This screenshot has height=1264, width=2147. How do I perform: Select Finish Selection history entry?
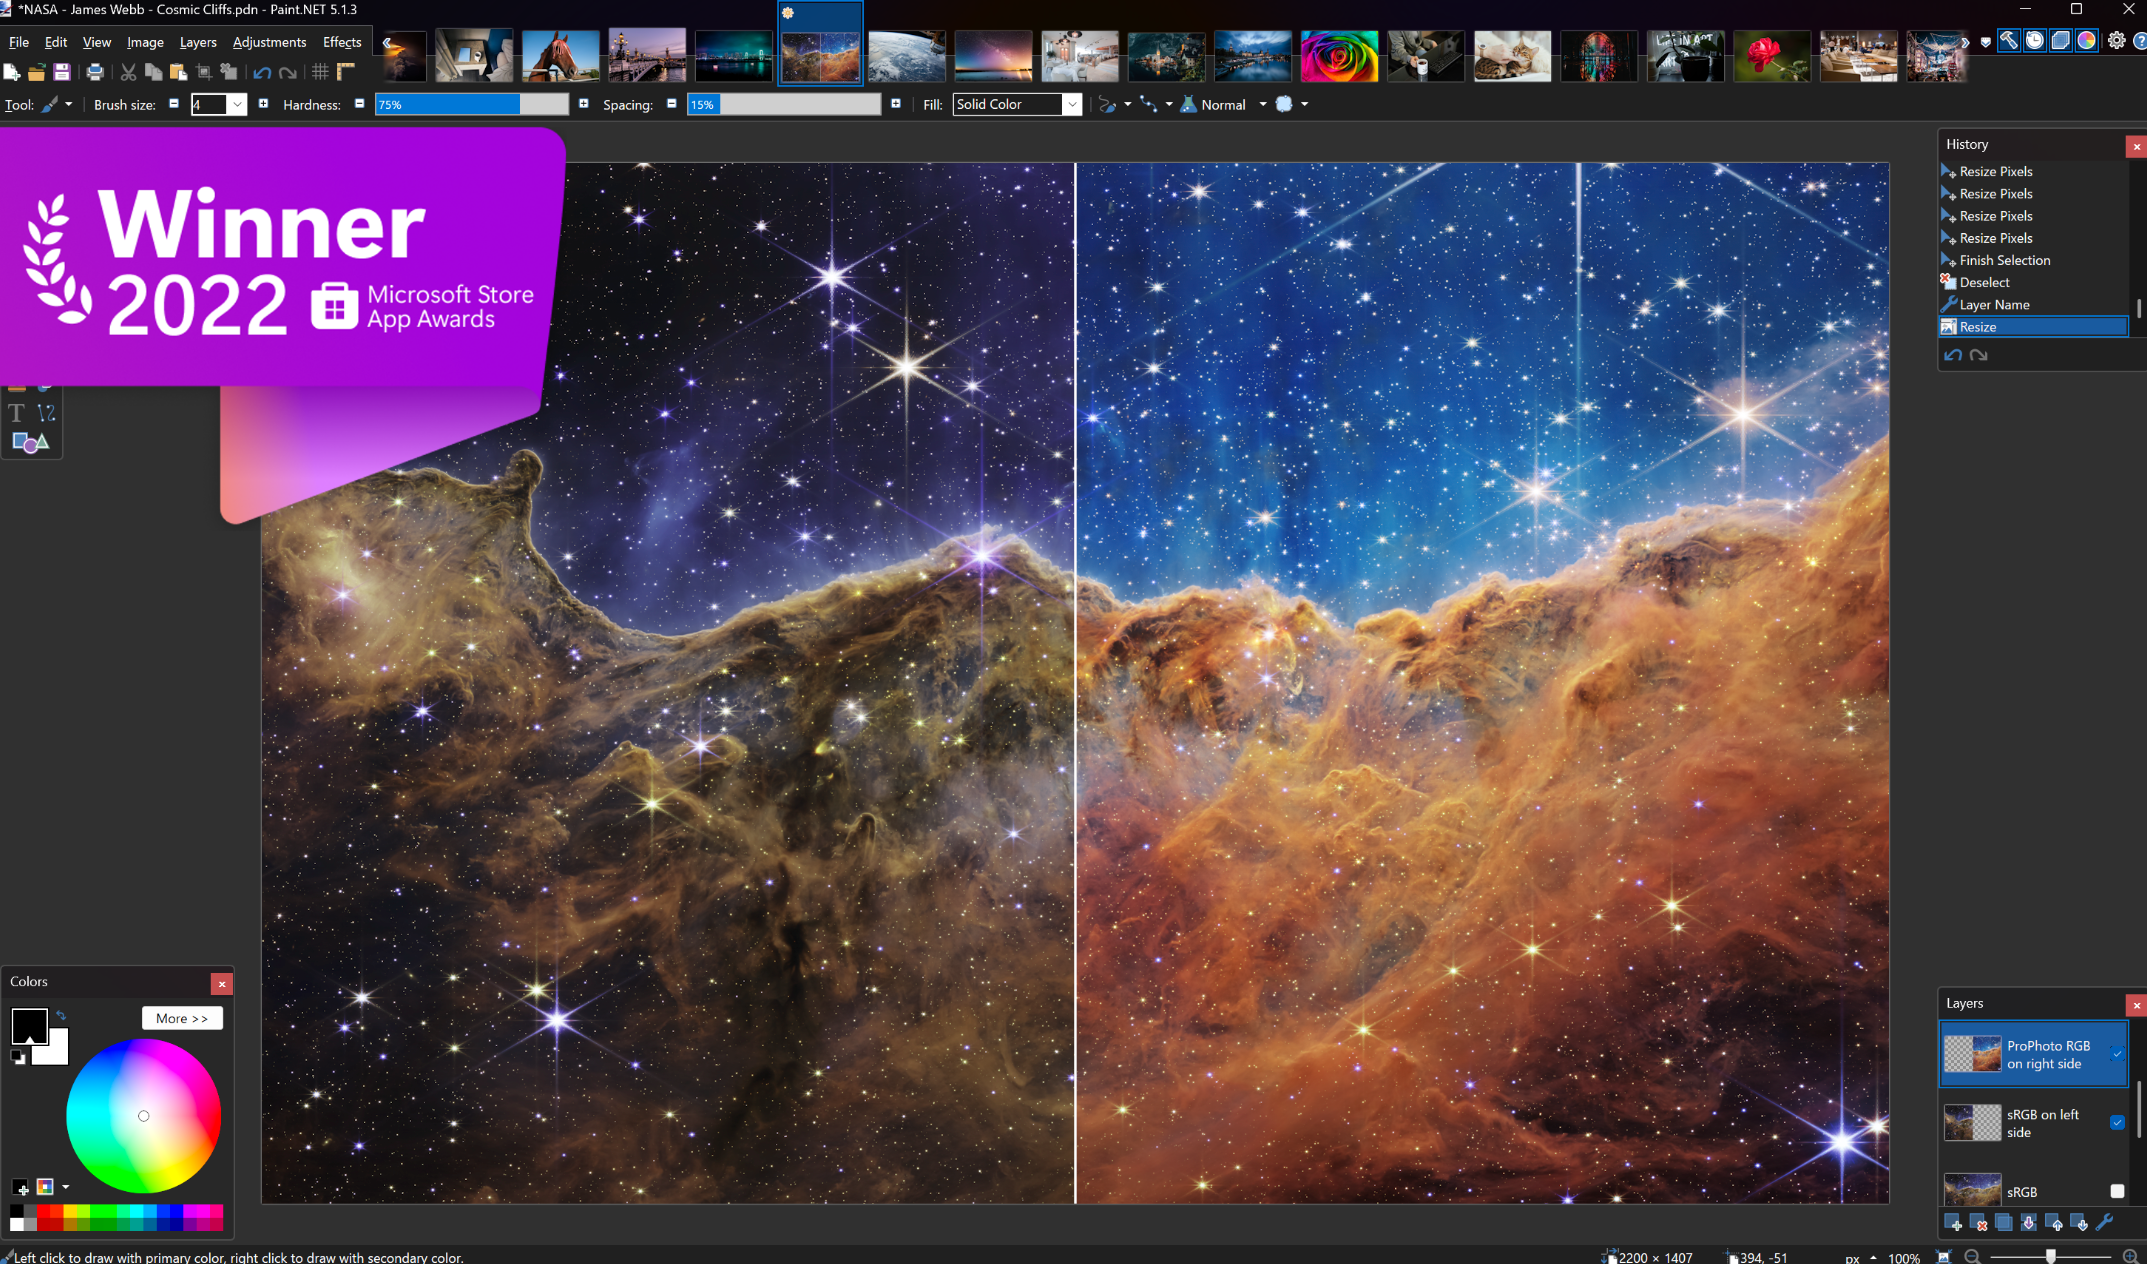coord(2004,260)
